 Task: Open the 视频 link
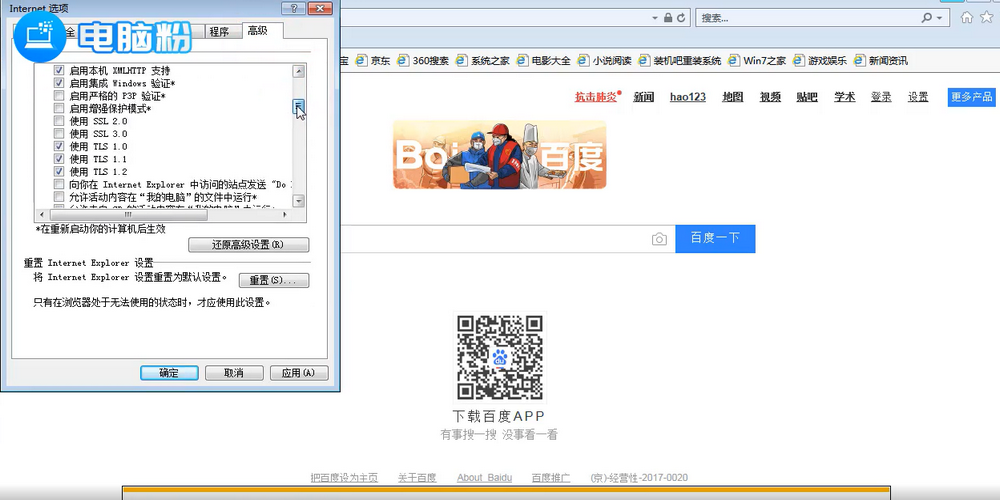click(x=770, y=97)
